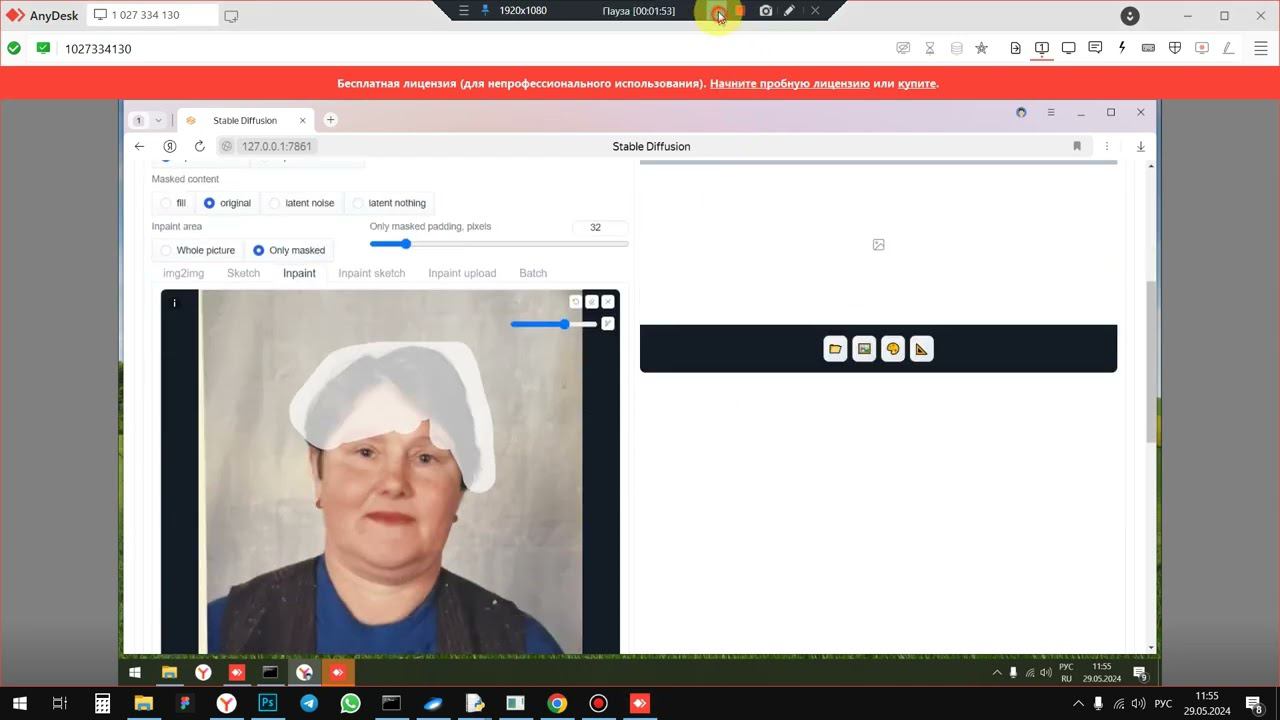The width and height of the screenshot is (1280, 720).
Task: Click the "купите" link in the red banner
Action: point(917,83)
